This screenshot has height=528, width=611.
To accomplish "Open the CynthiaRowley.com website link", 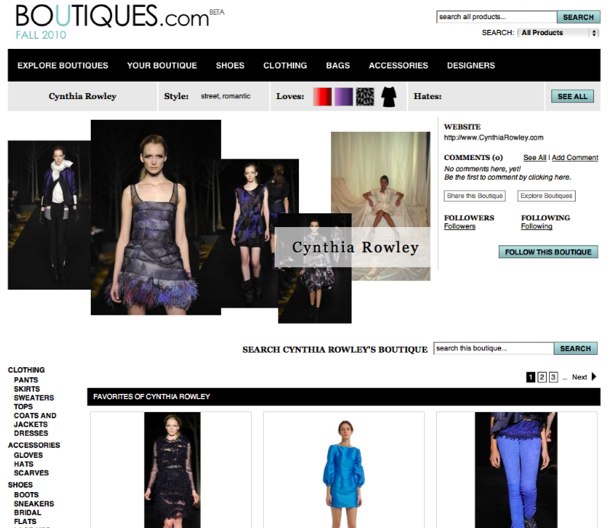I will pos(494,138).
